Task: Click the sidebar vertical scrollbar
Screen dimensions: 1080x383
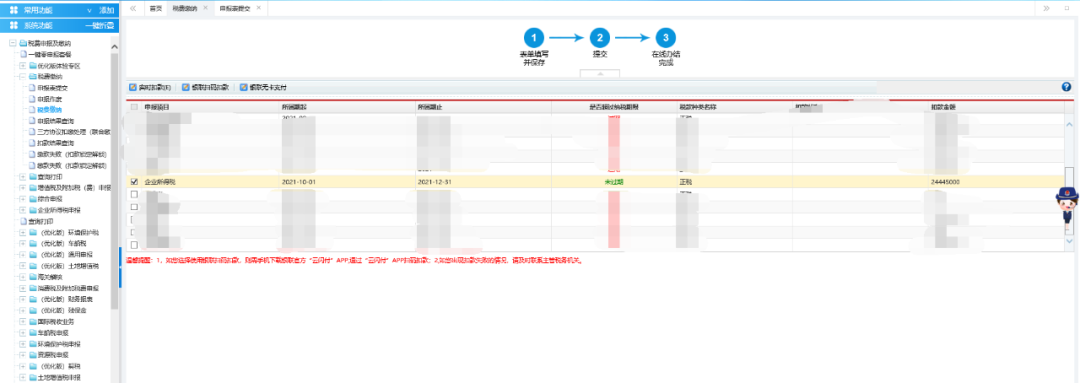Action: pyautogui.click(x=114, y=179)
